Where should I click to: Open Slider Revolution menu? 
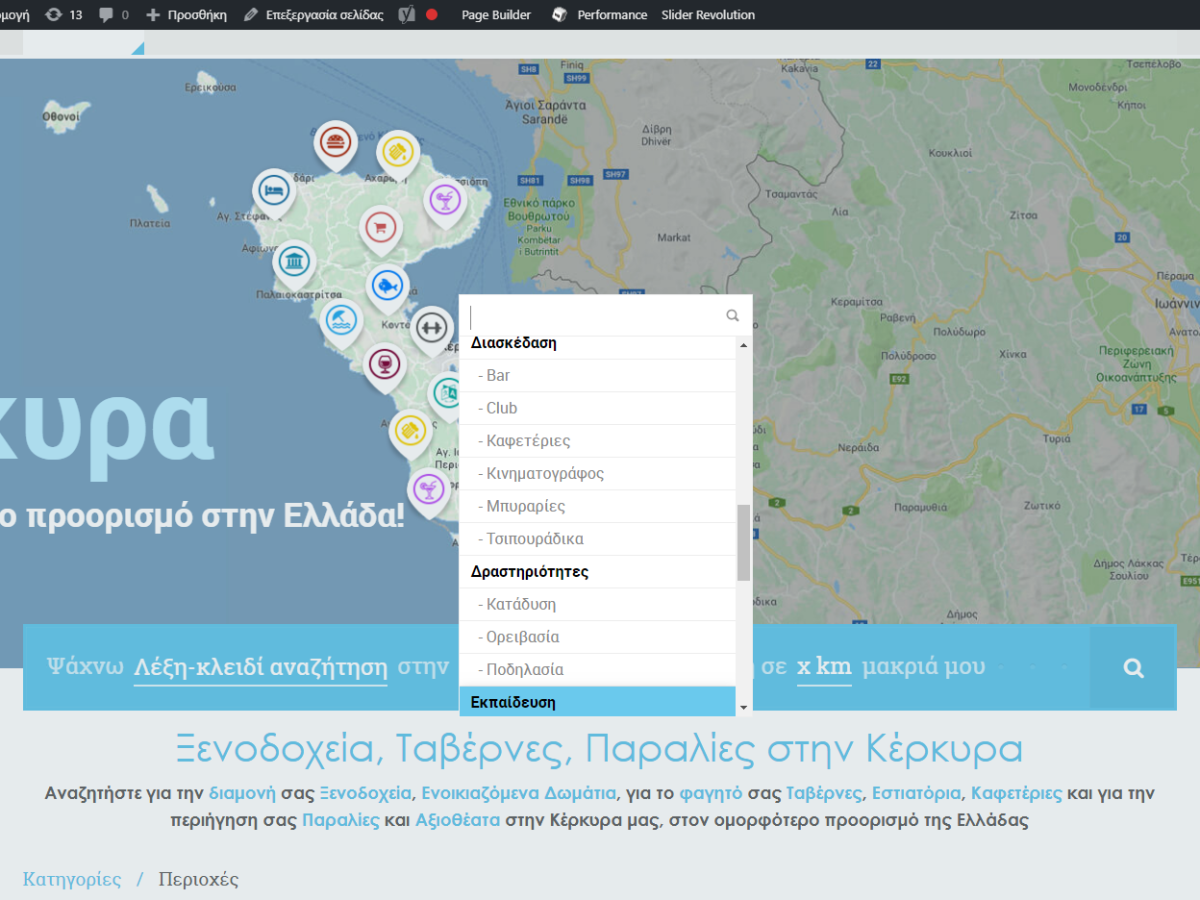pos(708,15)
